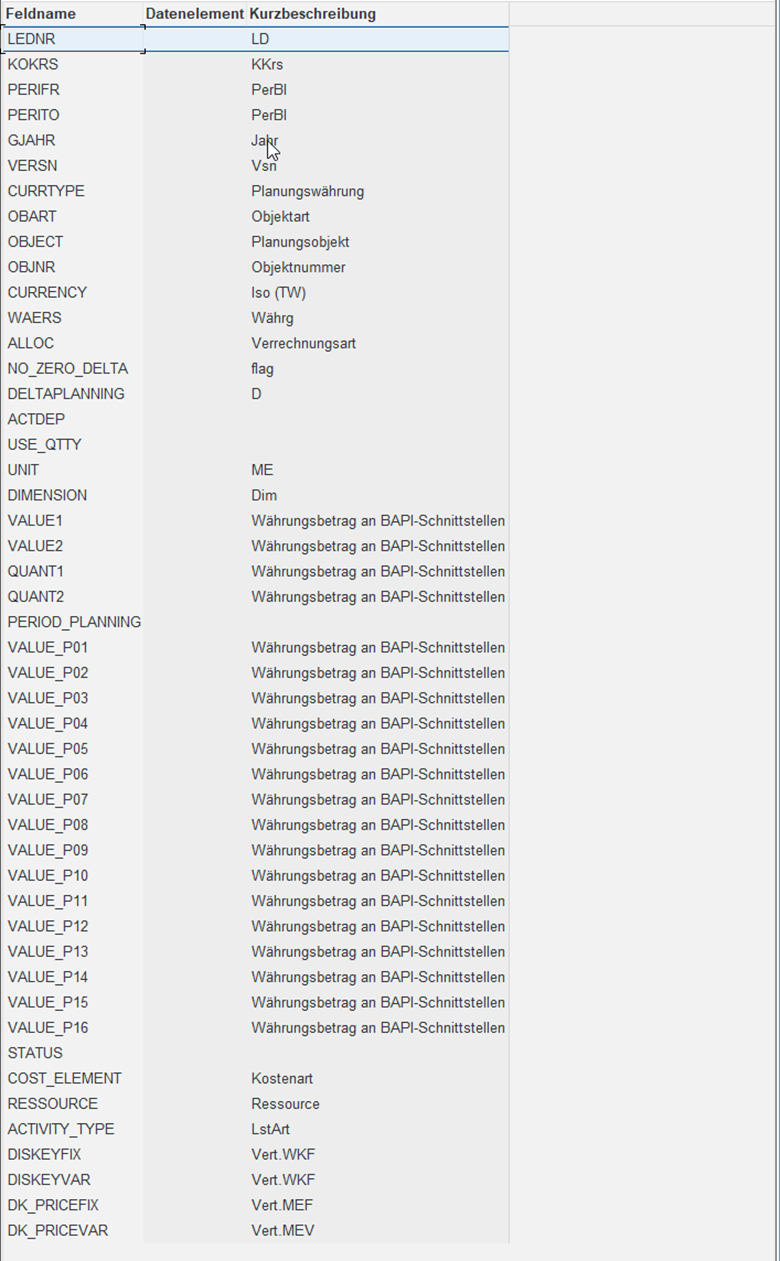Viewport: 780px width, 1261px height.
Task: Click the Feldname column header
Action: point(42,14)
